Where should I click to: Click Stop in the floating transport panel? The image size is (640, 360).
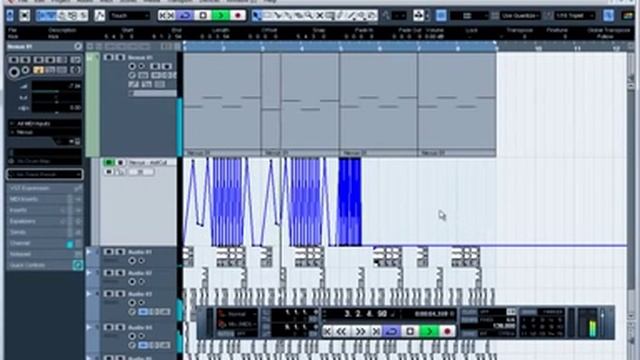click(411, 331)
